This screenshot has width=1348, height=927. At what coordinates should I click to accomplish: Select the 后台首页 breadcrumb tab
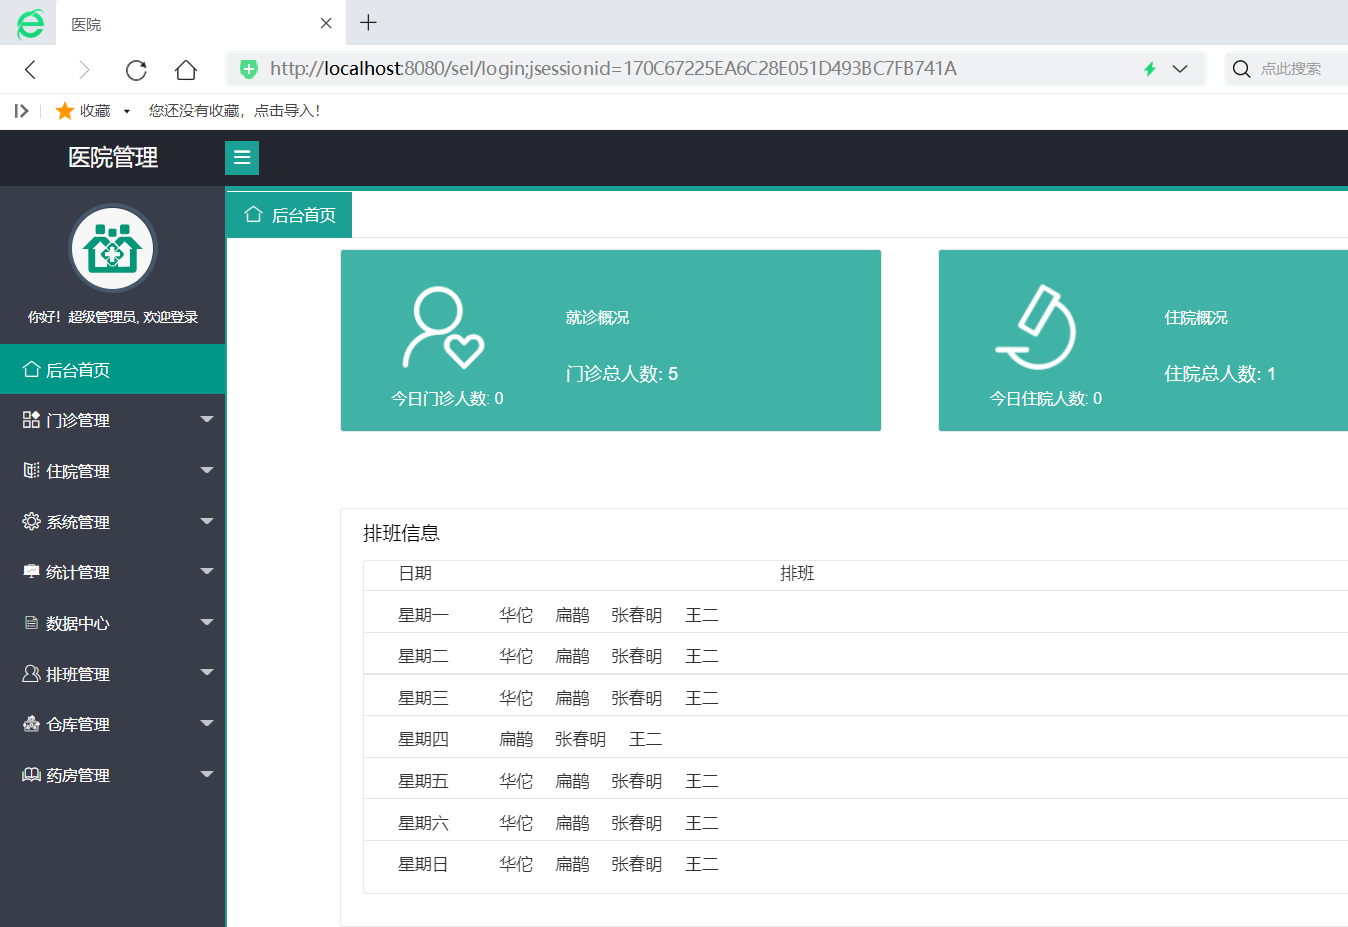click(x=288, y=214)
